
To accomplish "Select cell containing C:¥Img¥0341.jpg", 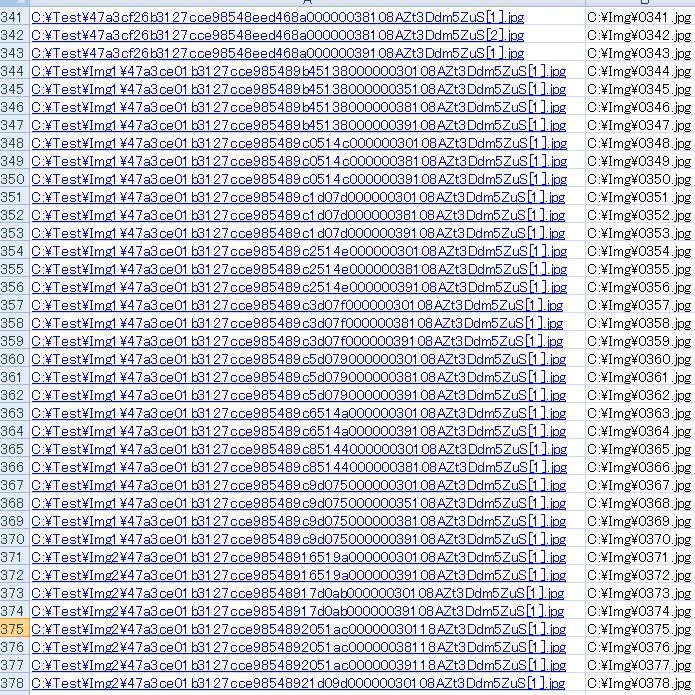I will pyautogui.click(x=640, y=17).
